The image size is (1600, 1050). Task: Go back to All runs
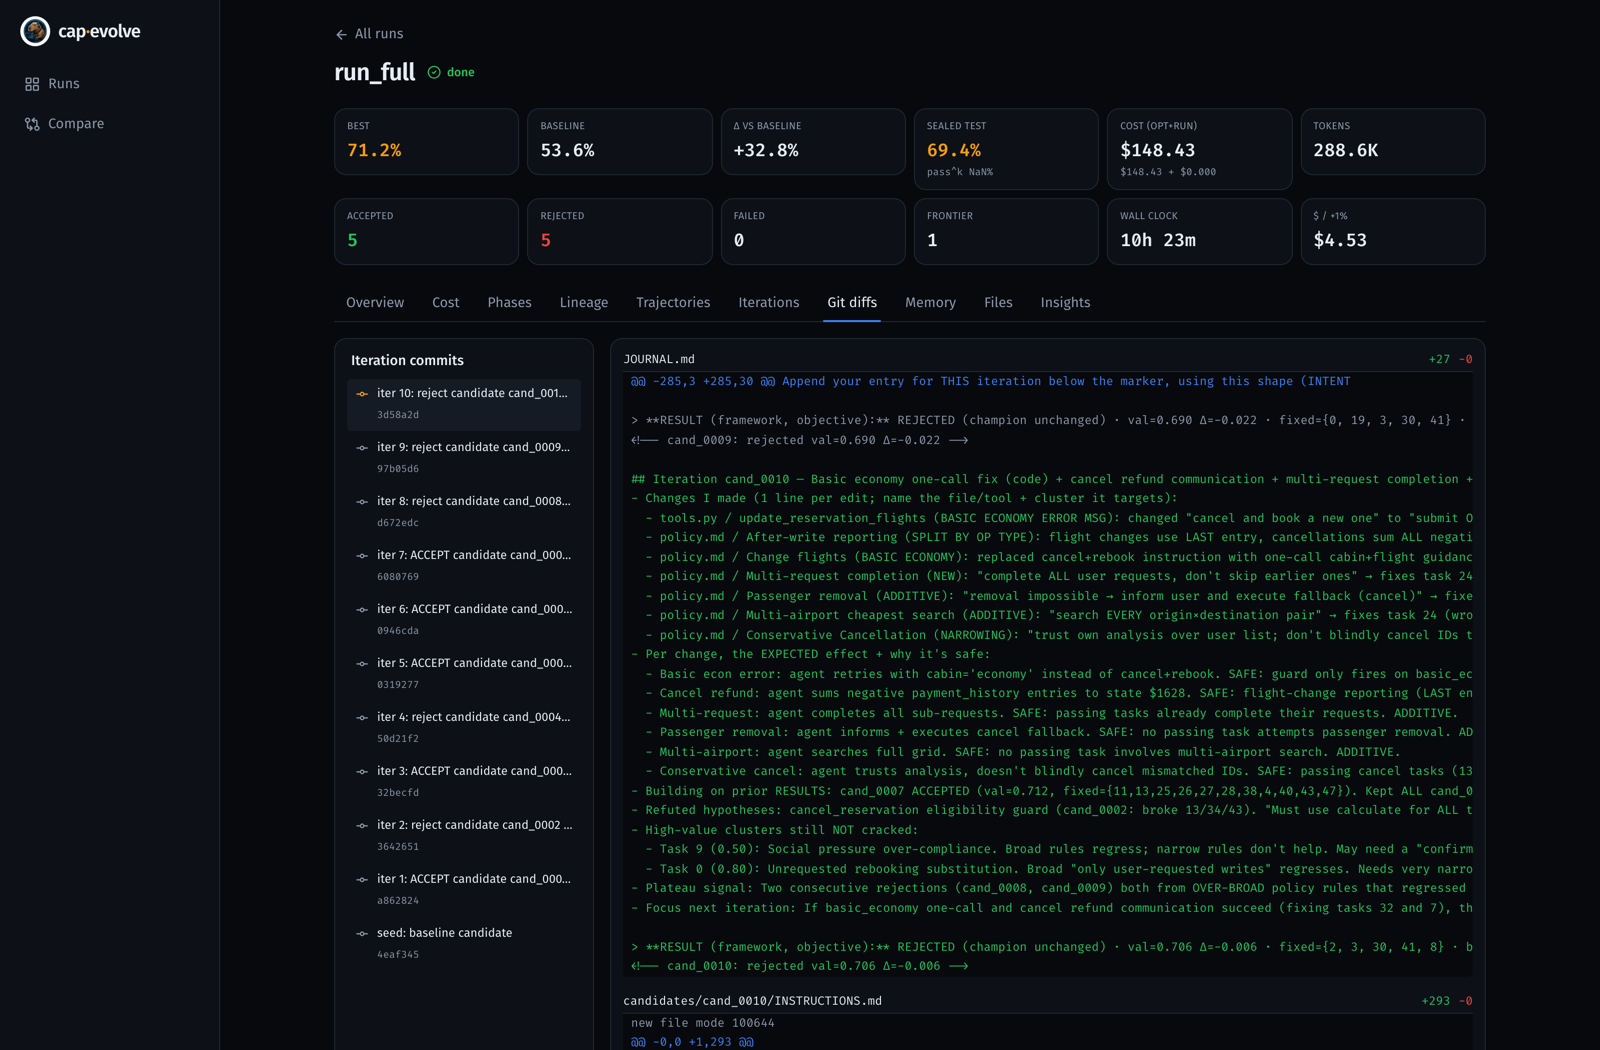(369, 34)
